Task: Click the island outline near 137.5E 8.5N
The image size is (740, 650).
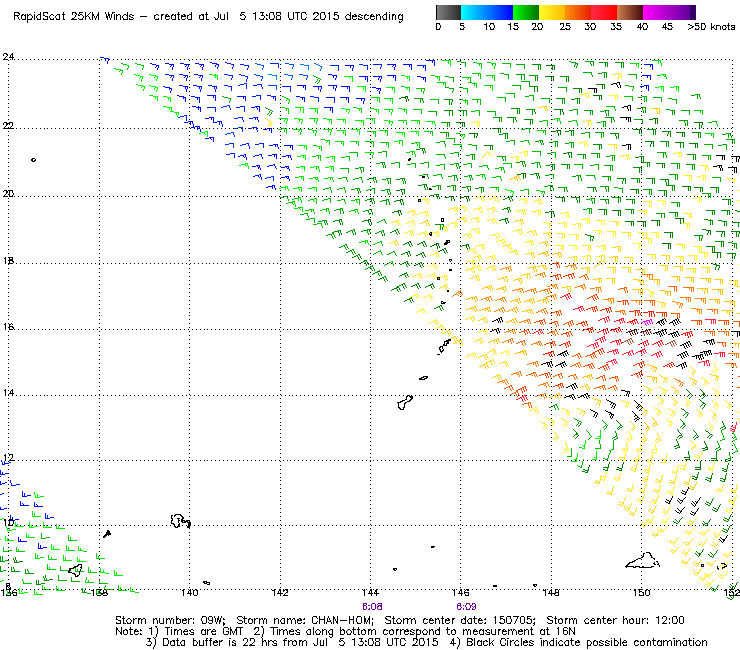Action: (76, 570)
